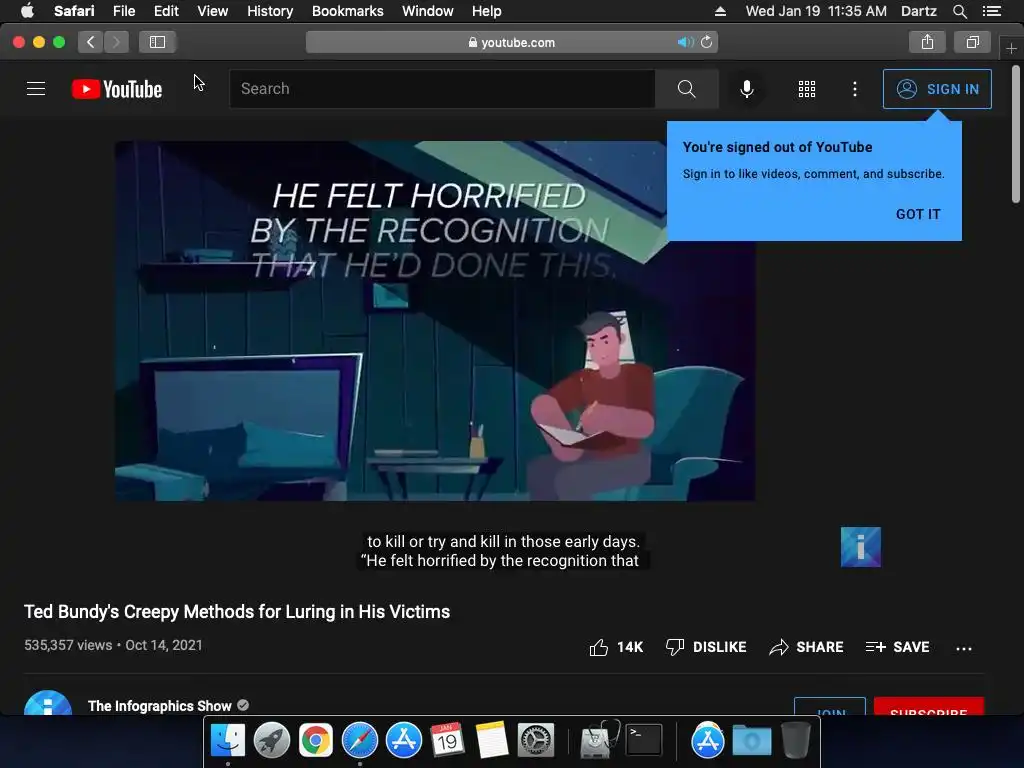Open Google Chrome from the Dock
Screen dimensions: 1024x768
coord(316,741)
